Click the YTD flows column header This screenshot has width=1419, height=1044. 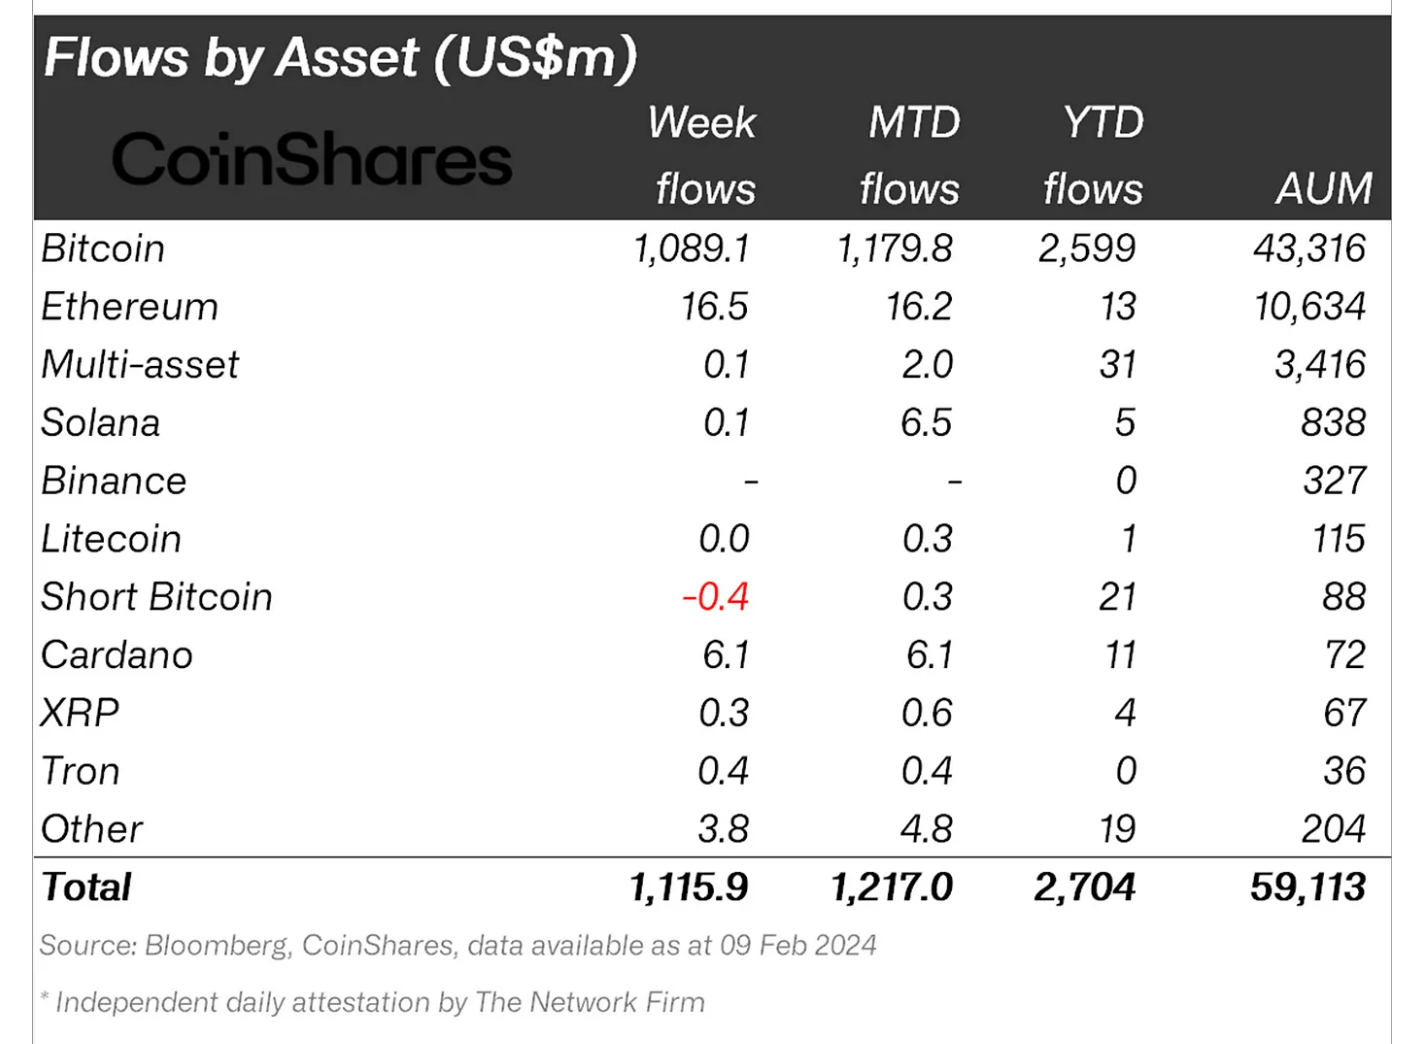1095,155
